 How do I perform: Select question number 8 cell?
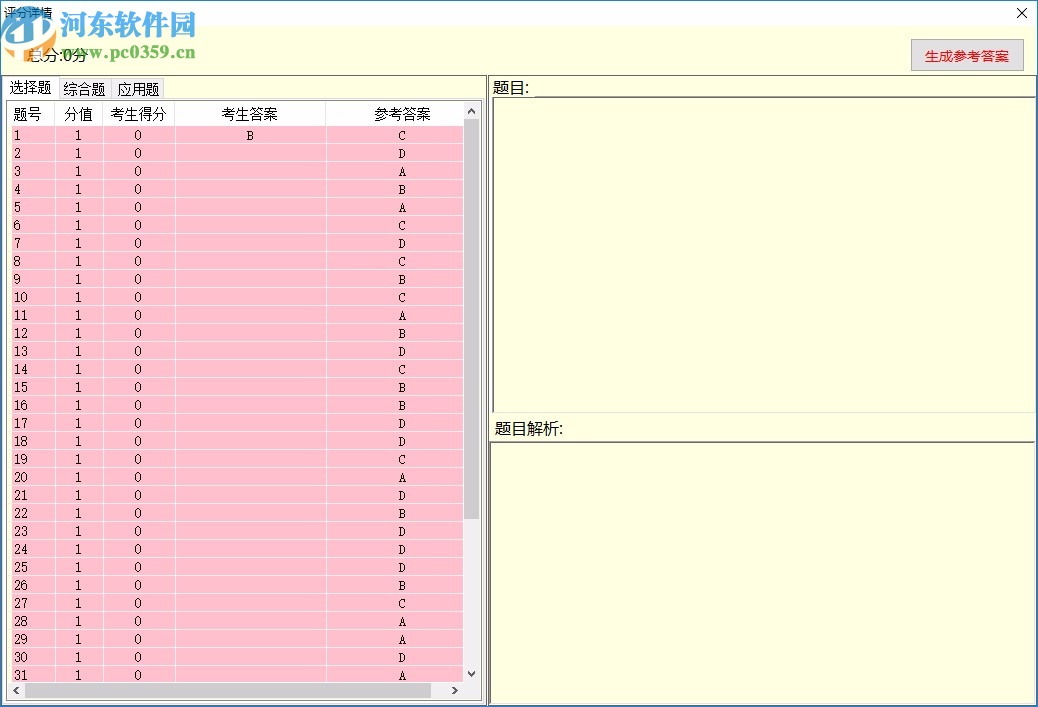[33, 261]
